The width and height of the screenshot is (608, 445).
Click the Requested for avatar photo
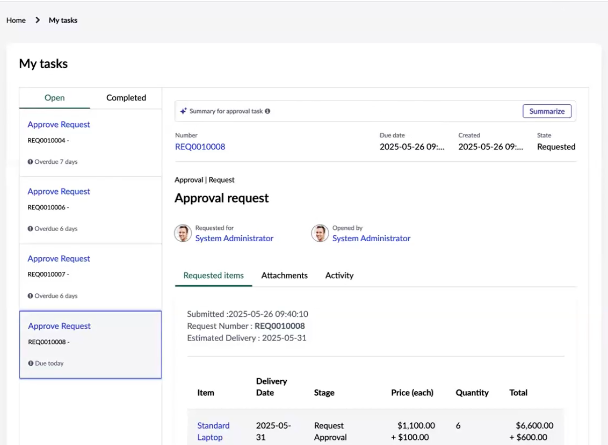click(x=183, y=233)
